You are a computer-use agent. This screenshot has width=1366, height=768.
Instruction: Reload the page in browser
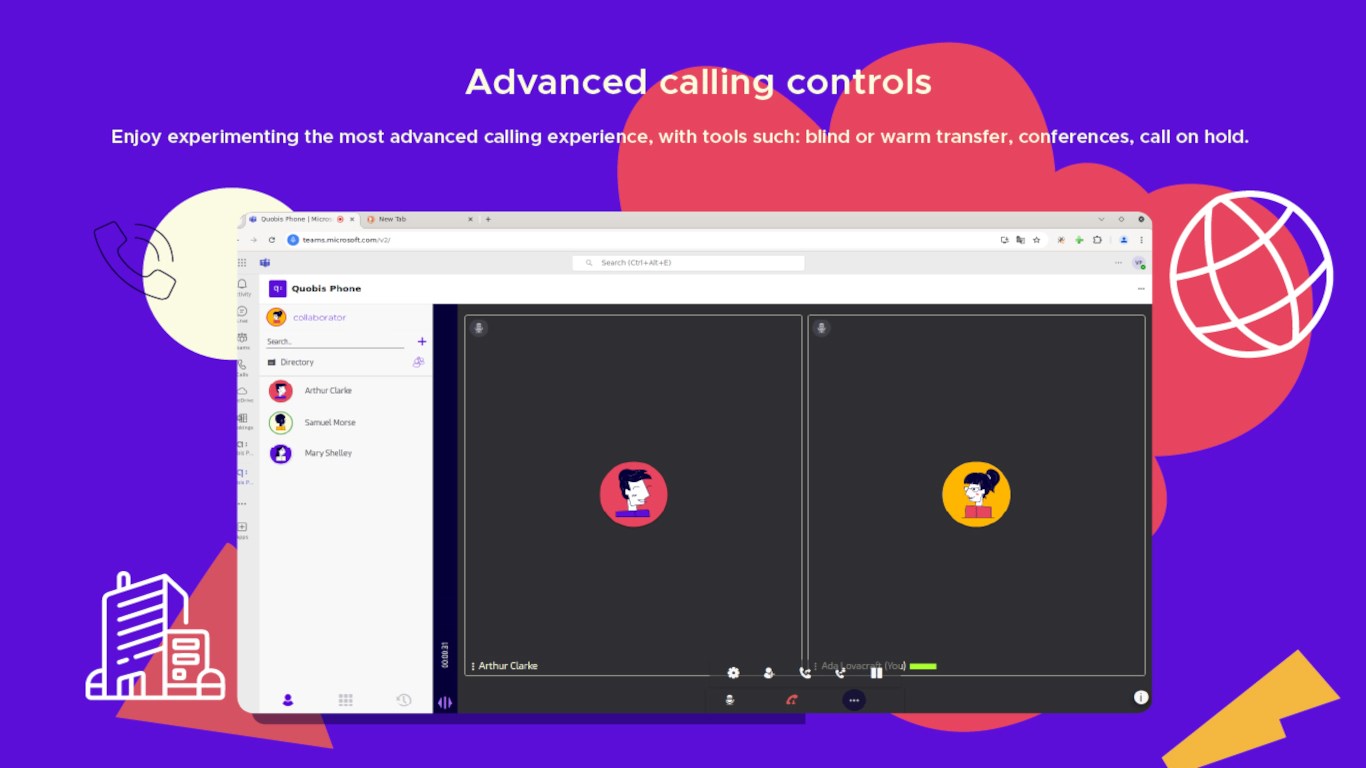(x=271, y=240)
